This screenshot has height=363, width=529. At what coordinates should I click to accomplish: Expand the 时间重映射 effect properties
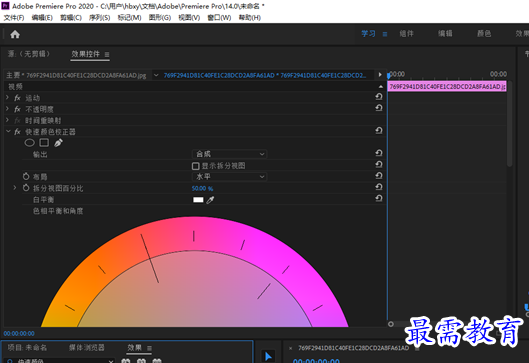coord(7,120)
